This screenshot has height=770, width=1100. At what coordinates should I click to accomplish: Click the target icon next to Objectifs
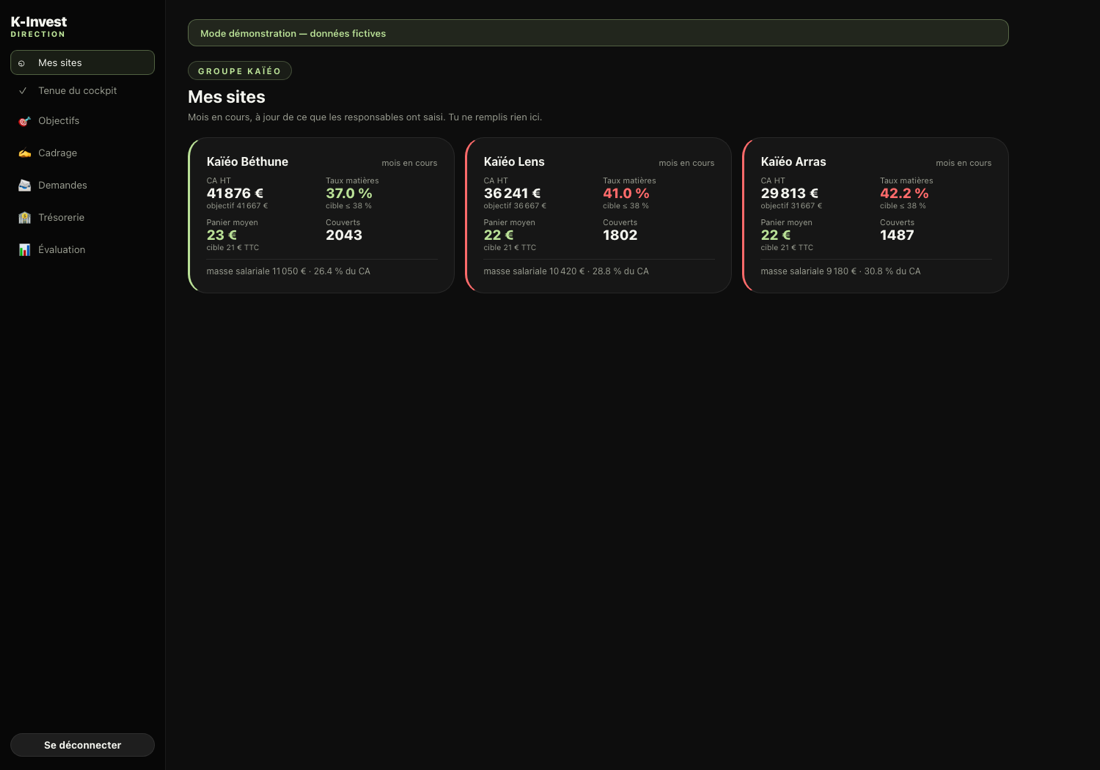click(x=25, y=121)
